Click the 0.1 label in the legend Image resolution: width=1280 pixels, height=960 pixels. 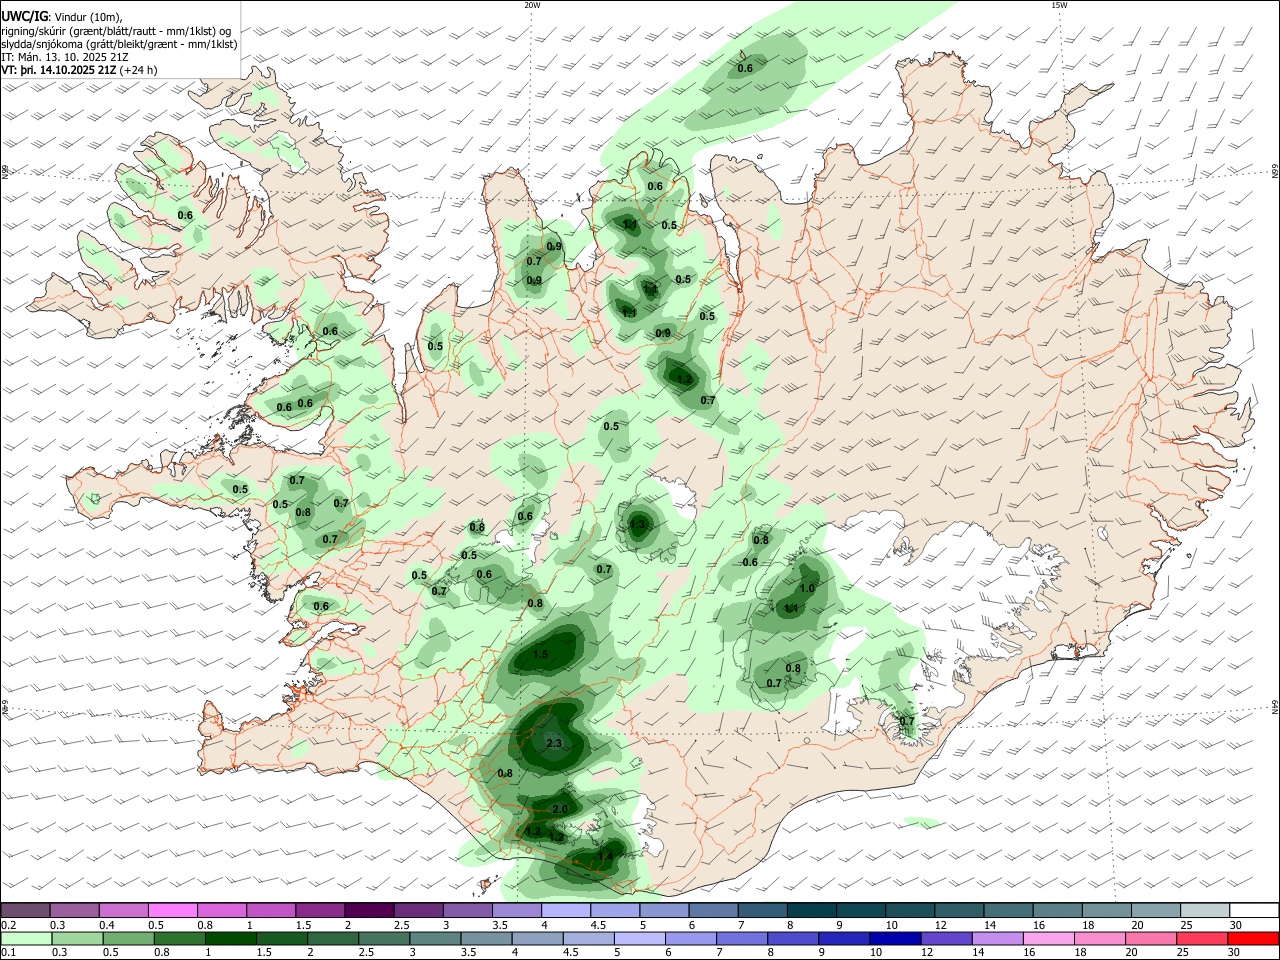tap(8, 953)
